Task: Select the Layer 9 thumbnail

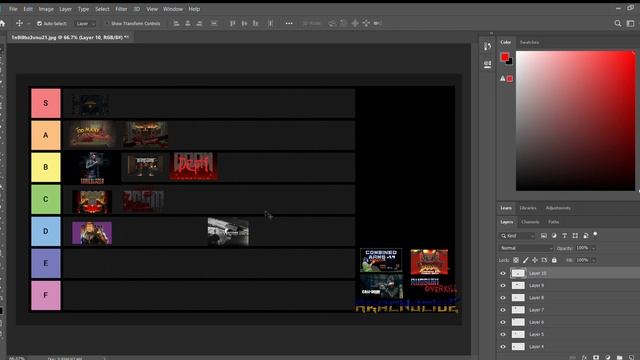Action: [x=518, y=285]
